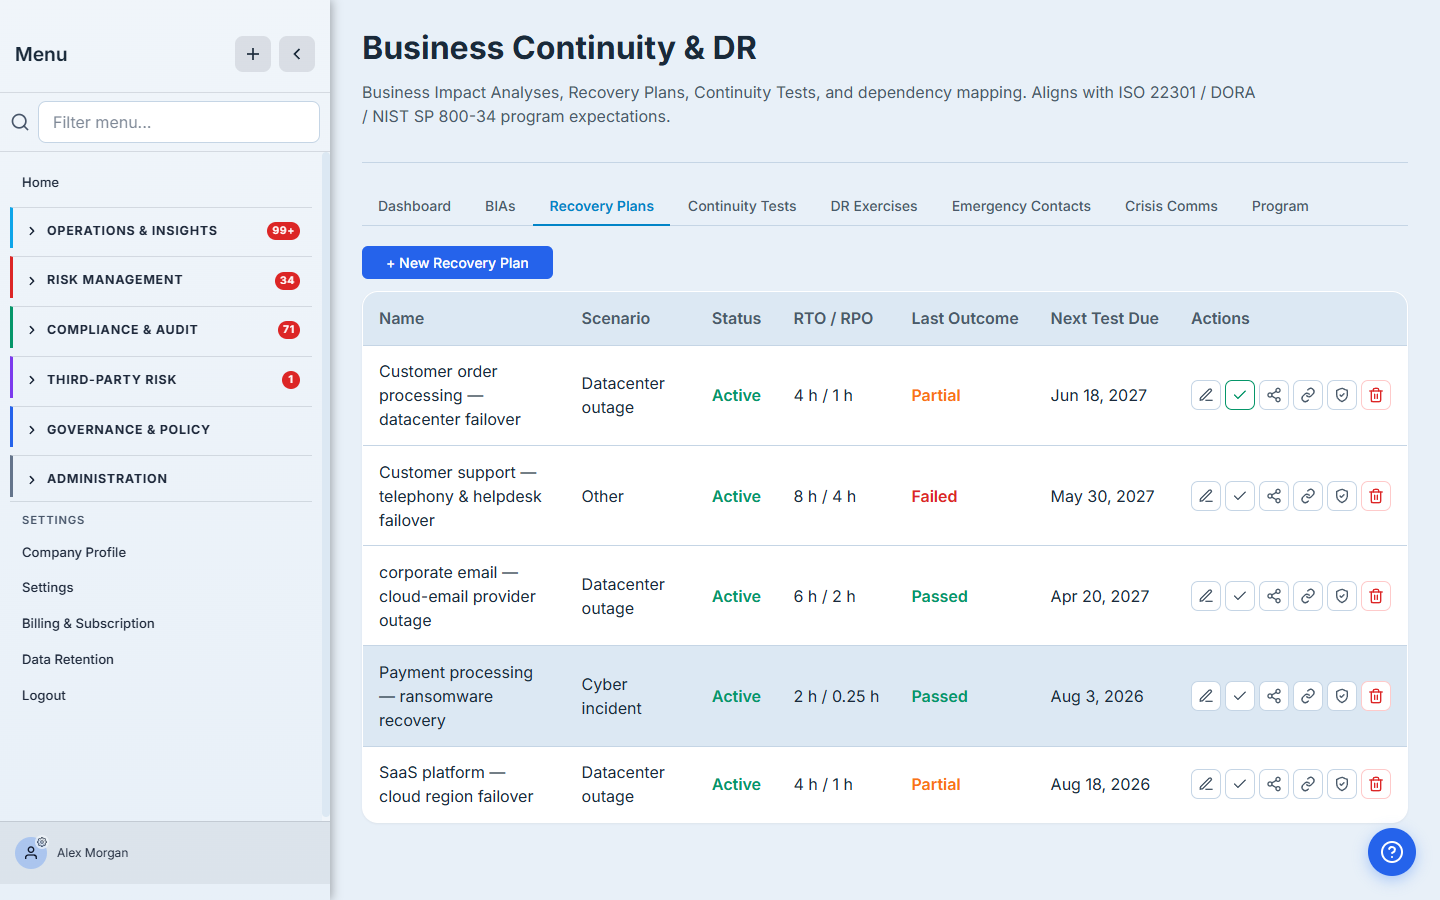Edit the Customer support telephony plan
Viewport: 1440px width, 900px height.
1206,496
